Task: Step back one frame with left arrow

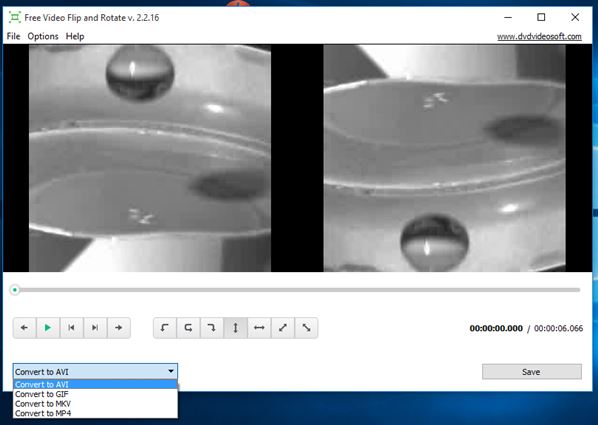Action: [x=24, y=328]
